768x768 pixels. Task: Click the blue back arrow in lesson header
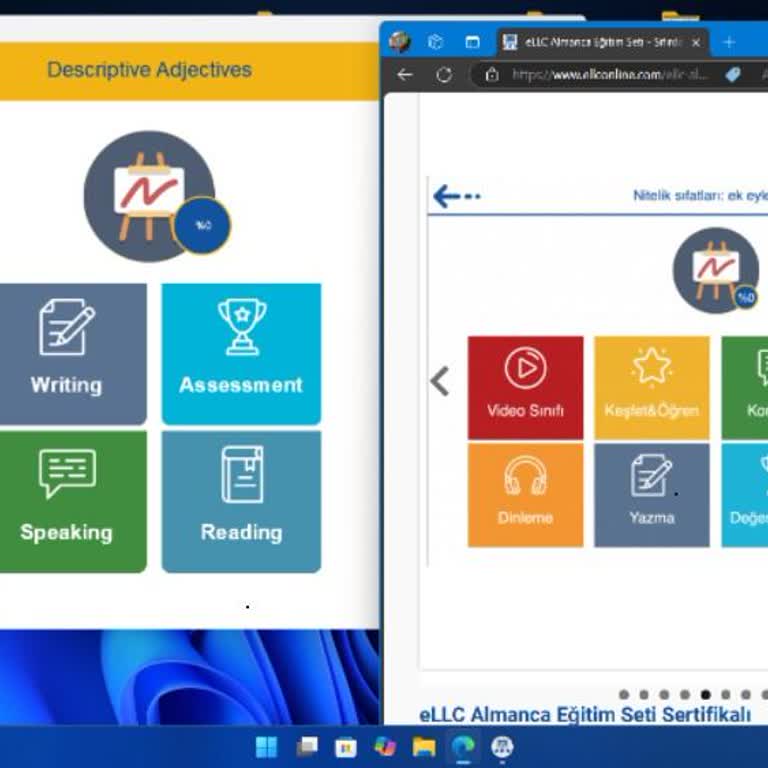point(455,196)
